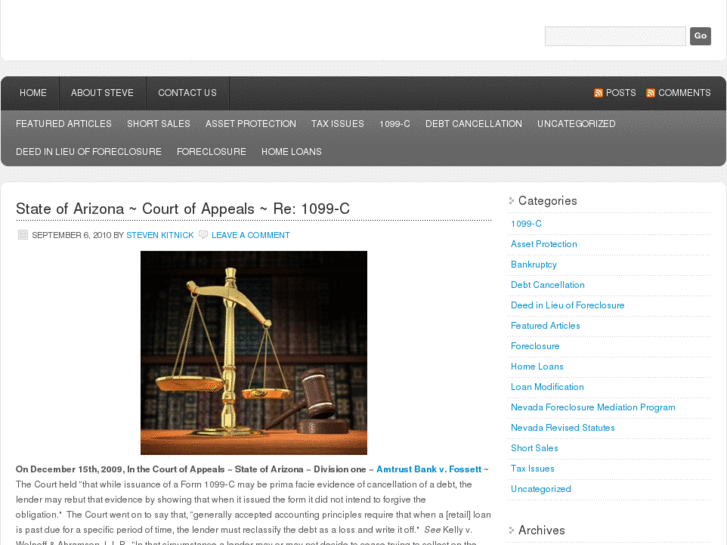
Task: Click the Comments RSS feed icon
Action: point(650,93)
